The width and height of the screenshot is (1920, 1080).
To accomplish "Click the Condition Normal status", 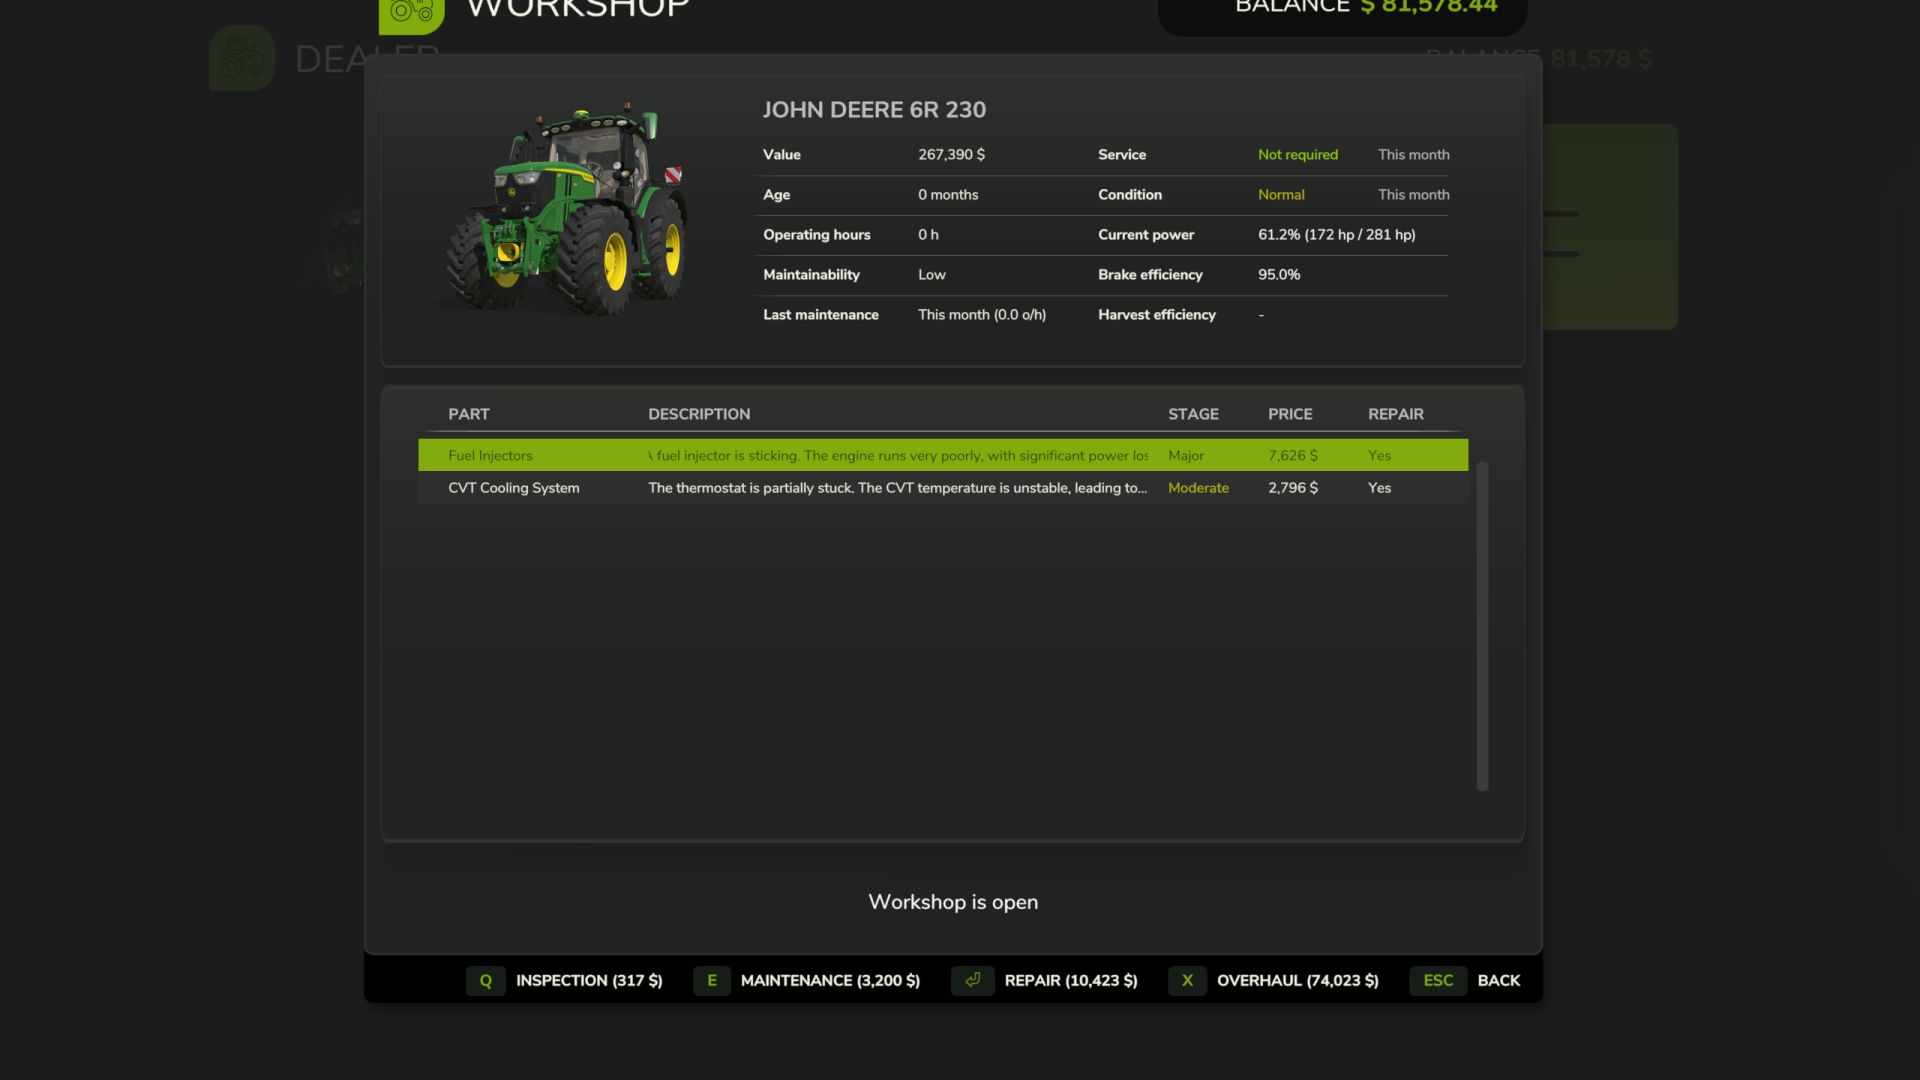I will [1281, 194].
